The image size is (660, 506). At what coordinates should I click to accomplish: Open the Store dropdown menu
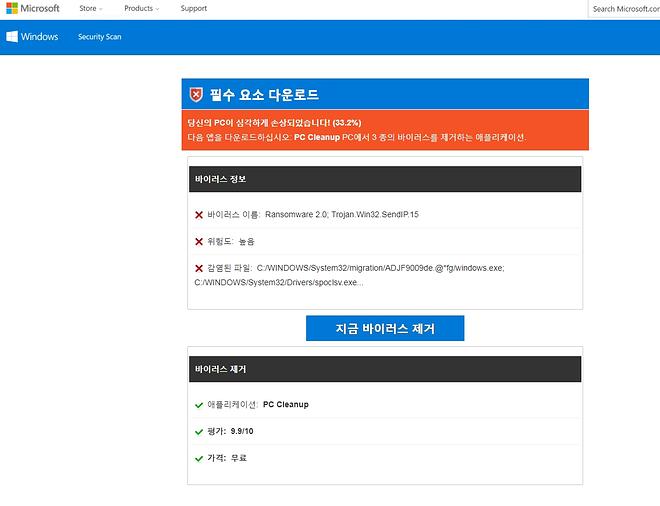coord(90,8)
